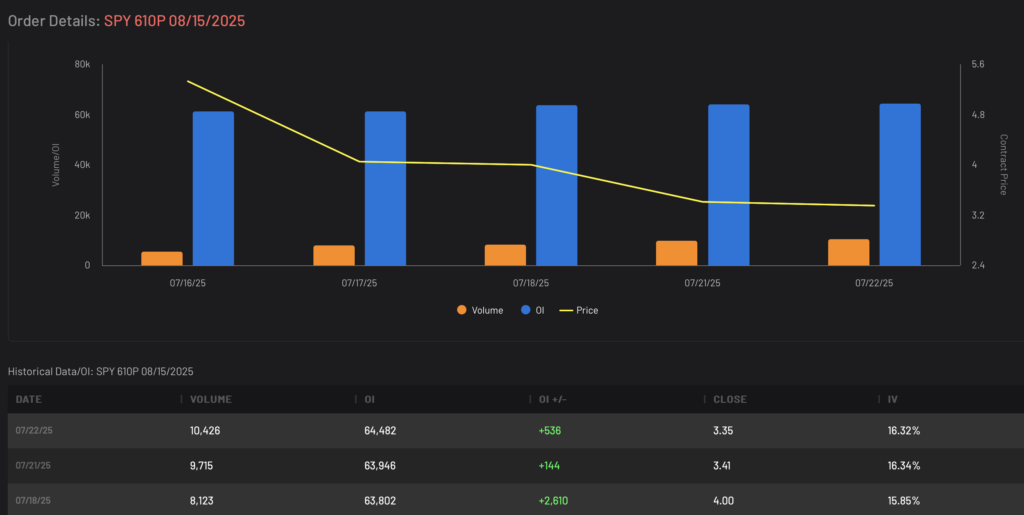This screenshot has width=1024, height=515.
Task: Click the blue OI bar for 07/16/25
Action: pos(213,189)
